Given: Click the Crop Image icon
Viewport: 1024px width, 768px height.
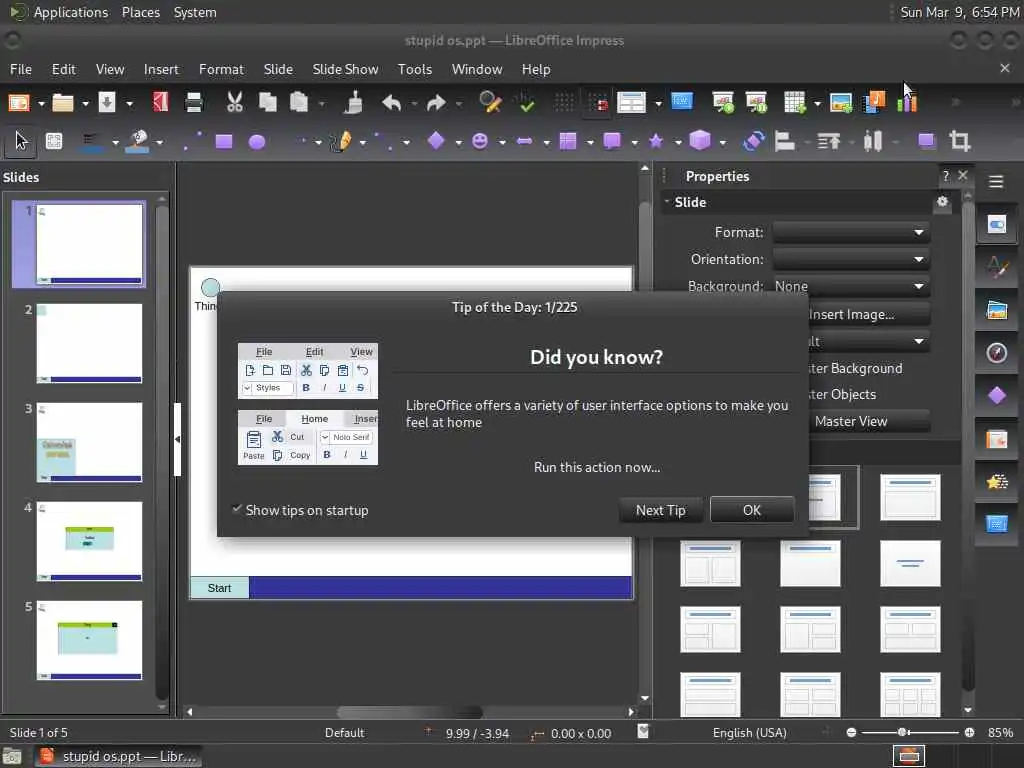Looking at the screenshot, I should 959,141.
